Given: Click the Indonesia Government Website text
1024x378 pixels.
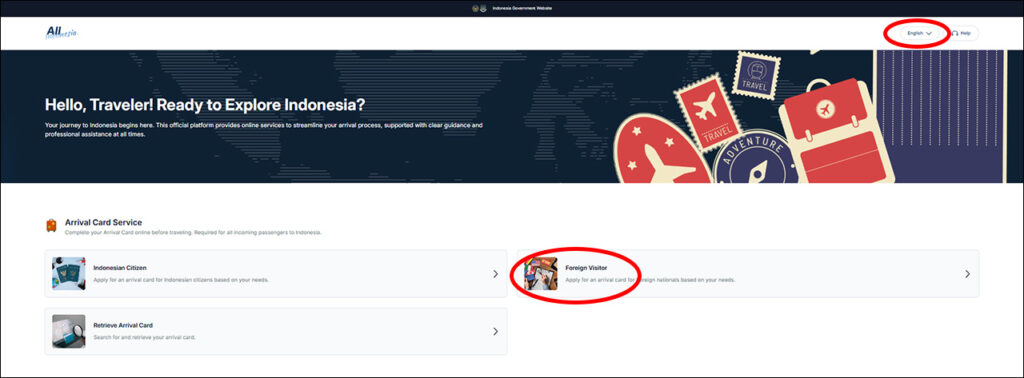Looking at the screenshot, I should tap(523, 8).
